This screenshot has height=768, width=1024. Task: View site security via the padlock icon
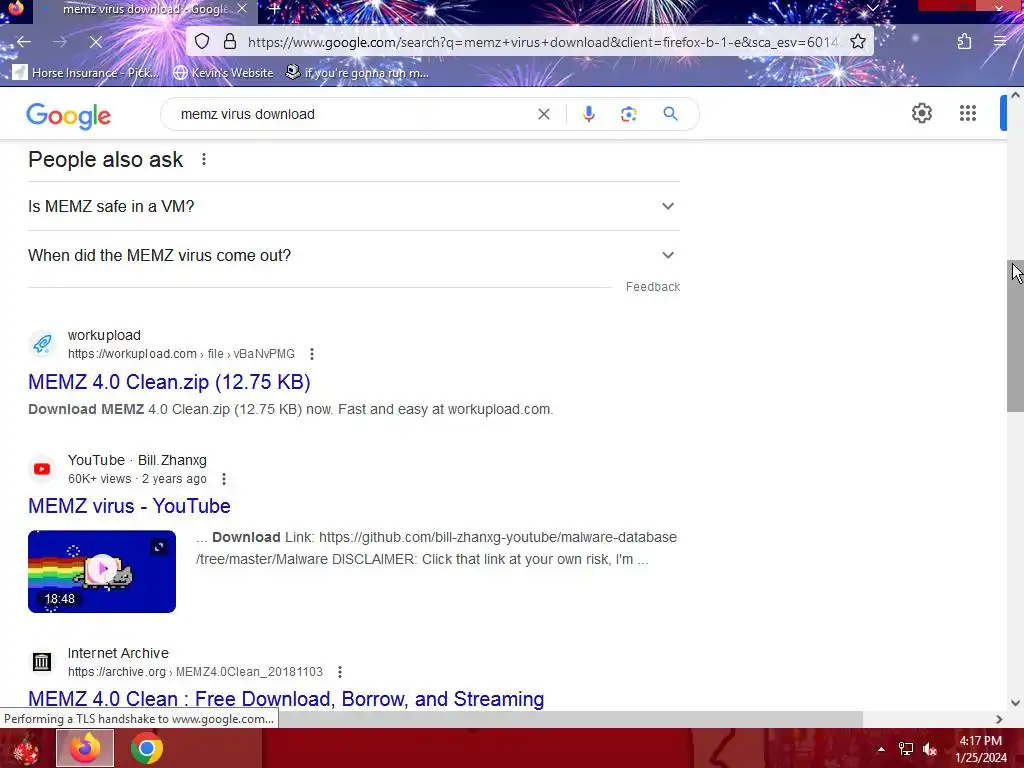[230, 42]
